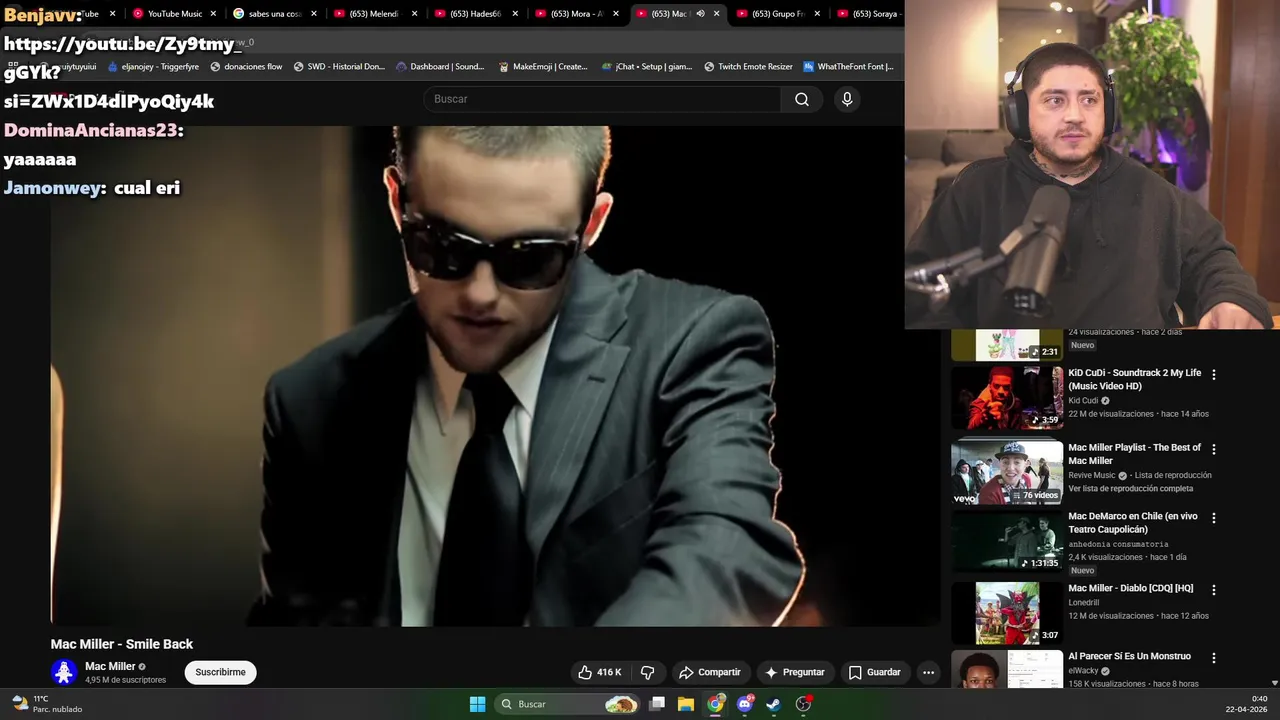The height and width of the screenshot is (720, 1280).
Task: Click 'Ver lista de reproducción completa' link
Action: coord(1130,488)
